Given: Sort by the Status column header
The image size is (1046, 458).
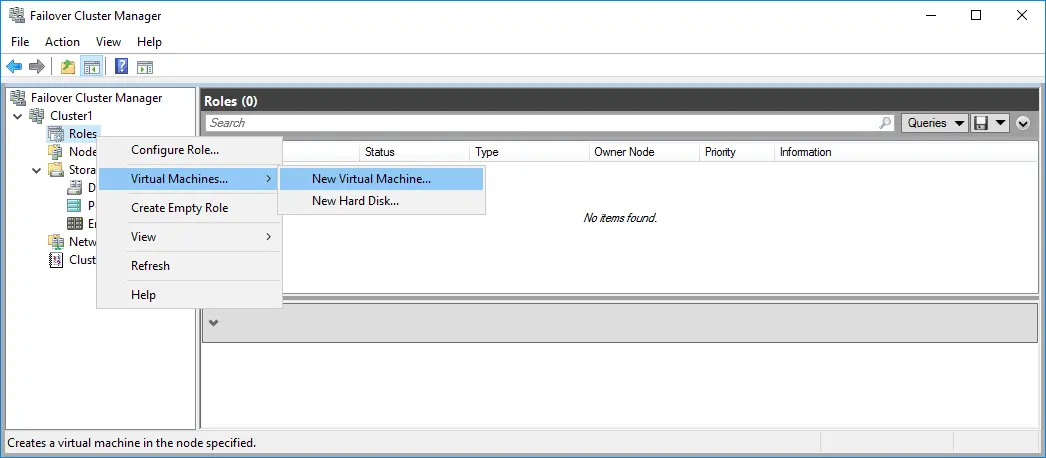Looking at the screenshot, I should pyautogui.click(x=414, y=152).
